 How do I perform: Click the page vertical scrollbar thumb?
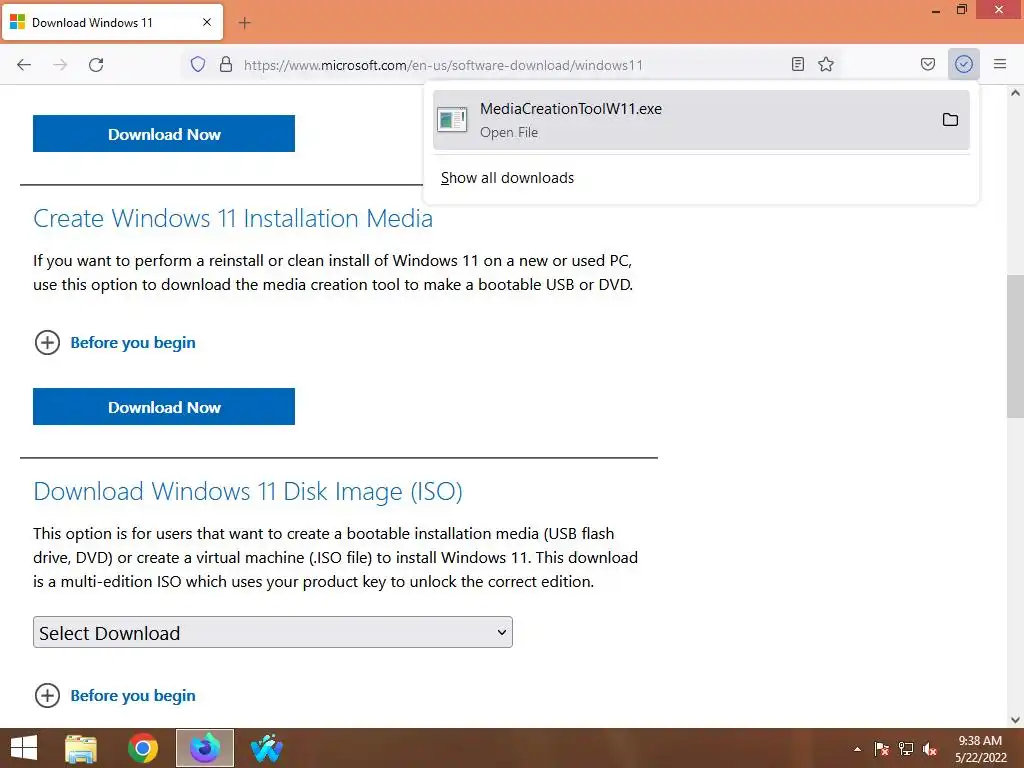pyautogui.click(x=1015, y=346)
